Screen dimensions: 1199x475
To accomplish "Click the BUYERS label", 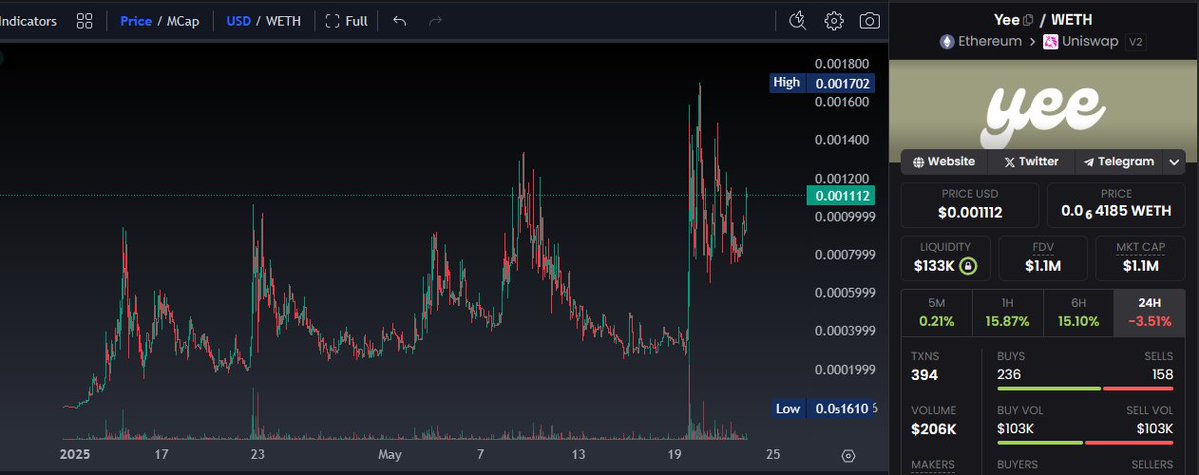I will [1018, 464].
